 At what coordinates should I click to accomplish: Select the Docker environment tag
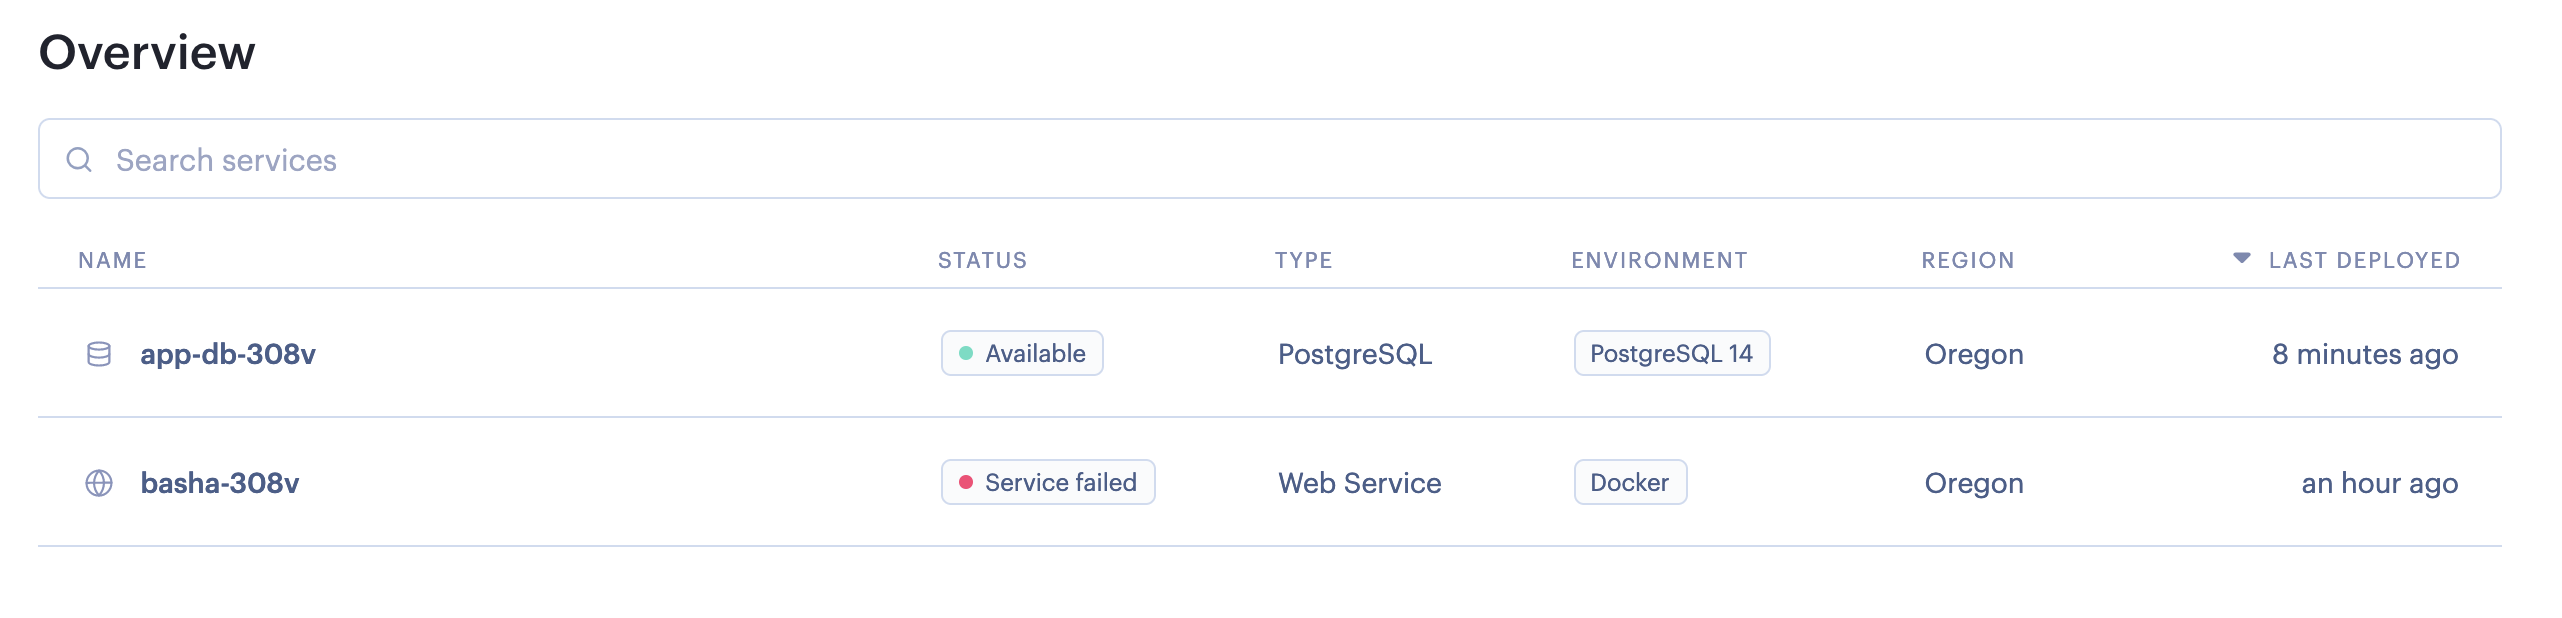click(x=1630, y=482)
